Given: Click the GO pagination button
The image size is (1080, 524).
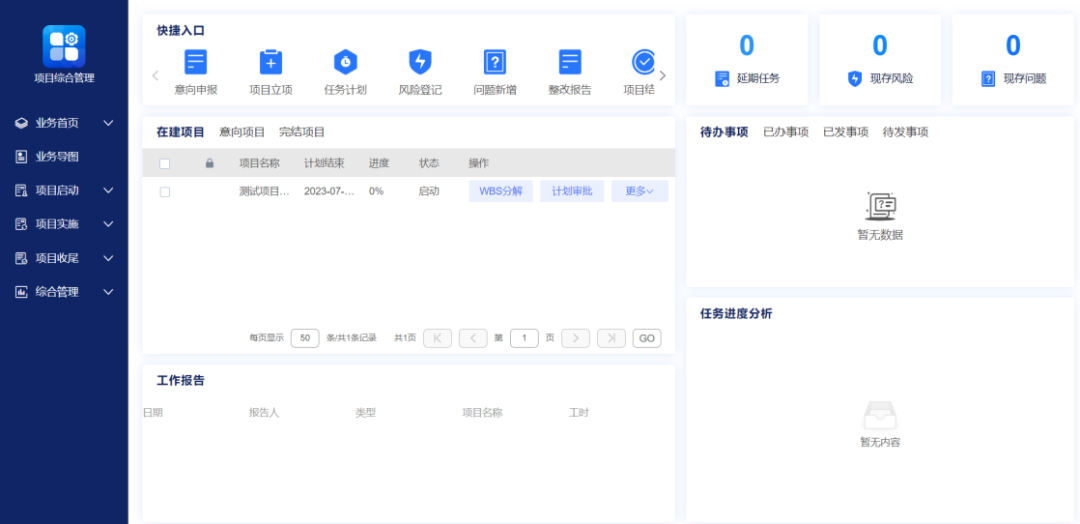Looking at the screenshot, I should click(x=647, y=338).
